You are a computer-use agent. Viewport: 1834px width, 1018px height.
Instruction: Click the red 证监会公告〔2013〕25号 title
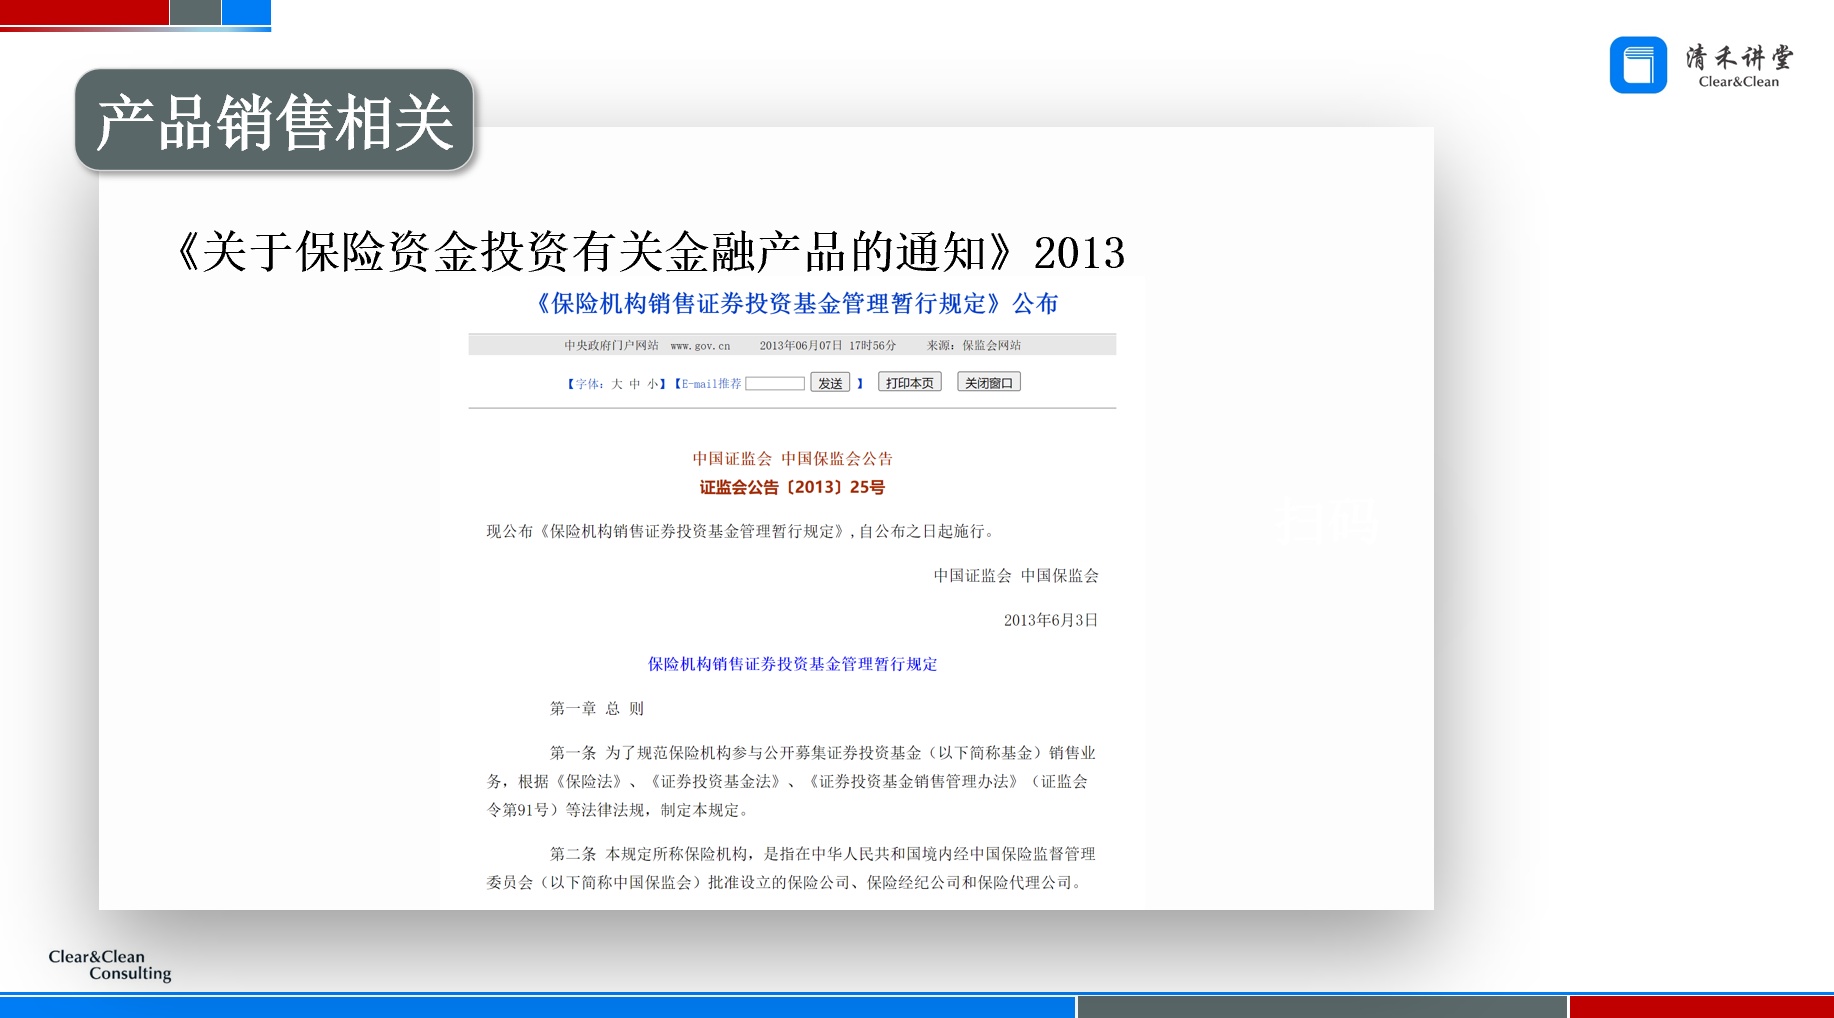click(x=792, y=488)
